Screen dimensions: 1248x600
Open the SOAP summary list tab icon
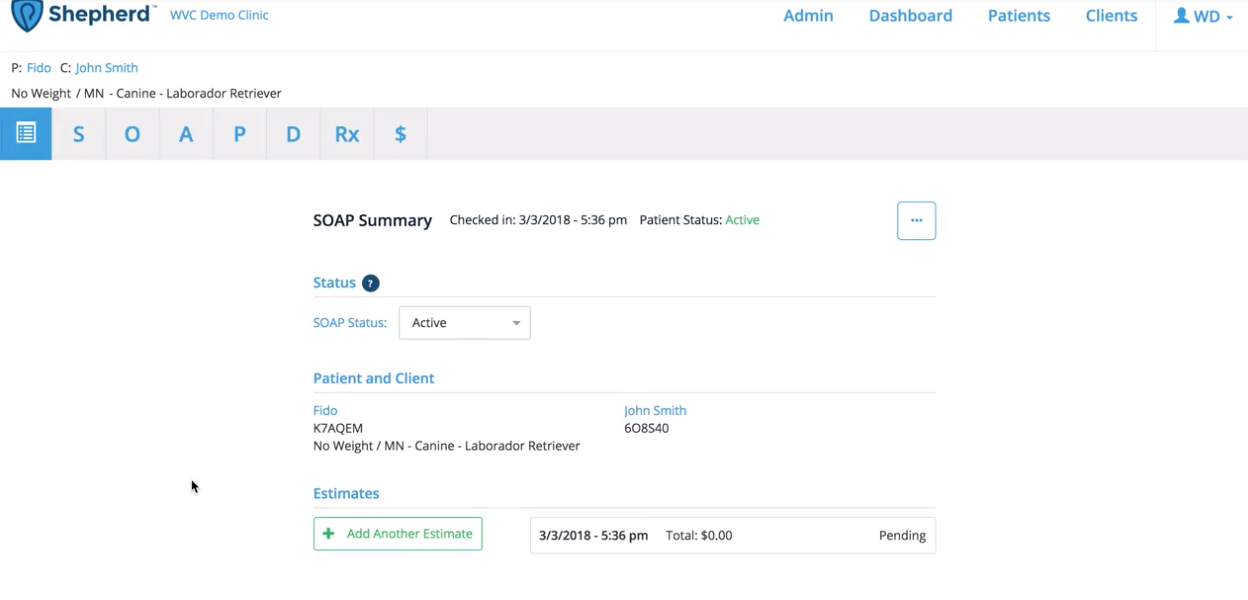point(26,133)
